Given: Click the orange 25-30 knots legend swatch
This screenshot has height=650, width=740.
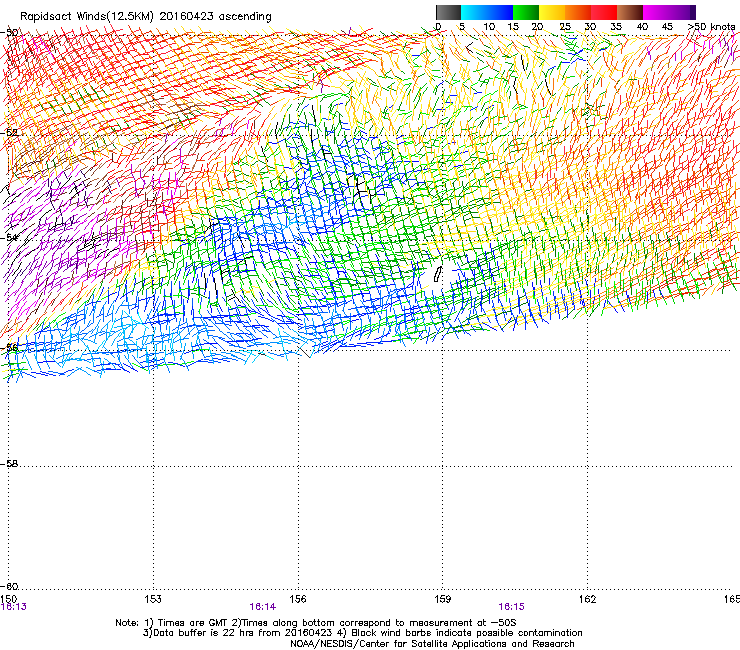Looking at the screenshot, I should 578,12.
